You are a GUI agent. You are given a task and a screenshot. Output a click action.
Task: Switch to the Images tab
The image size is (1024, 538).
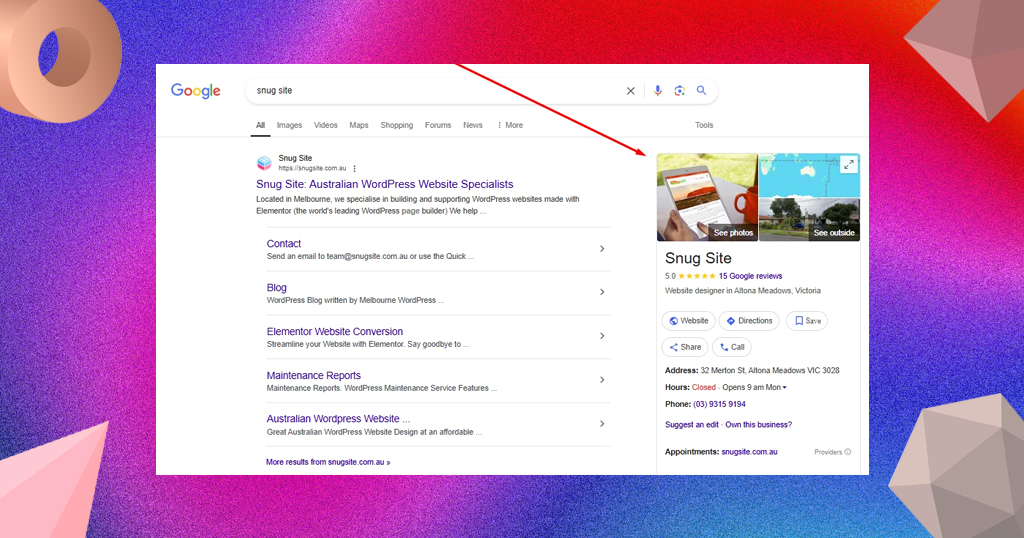[289, 125]
